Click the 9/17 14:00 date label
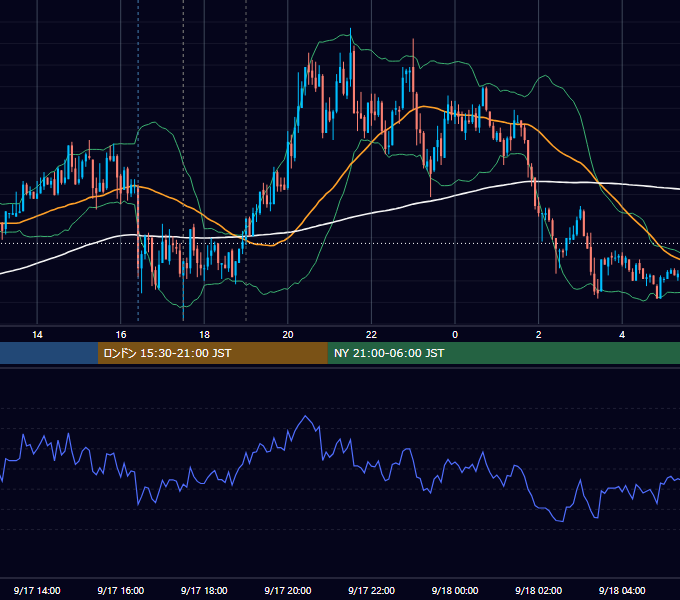 (37, 590)
